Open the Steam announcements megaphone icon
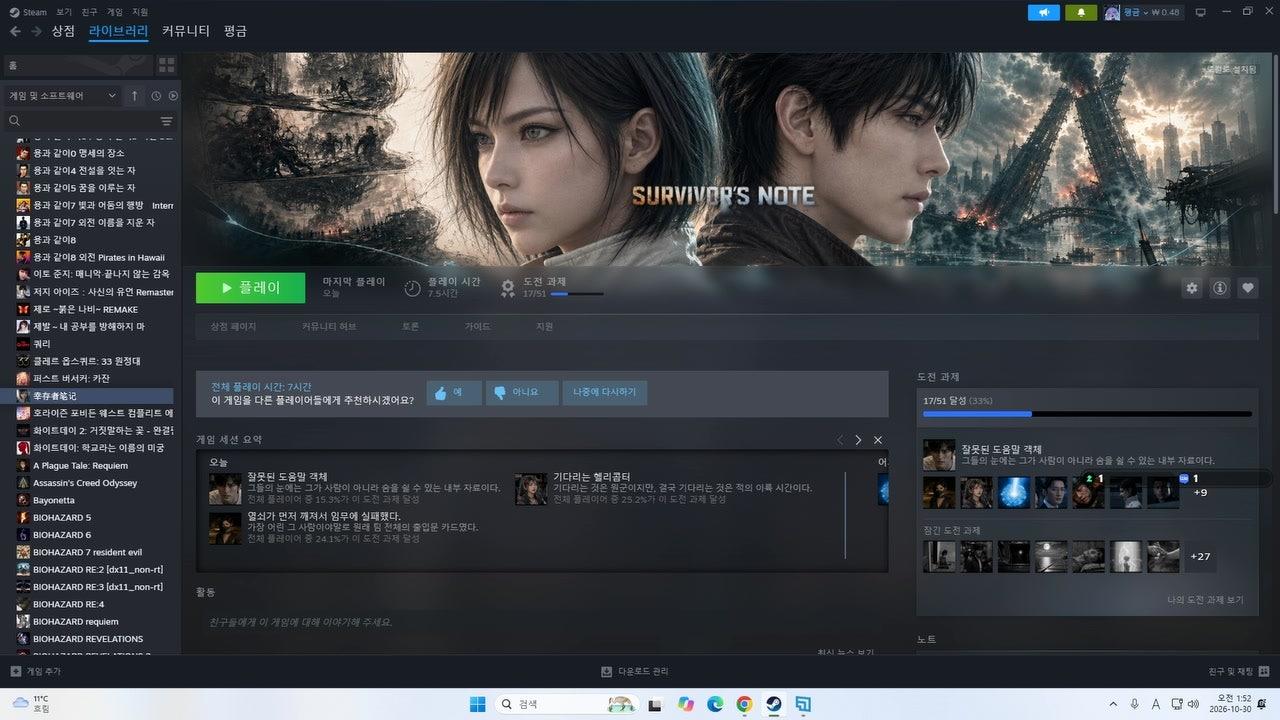The width and height of the screenshot is (1280, 720). (x=1044, y=12)
